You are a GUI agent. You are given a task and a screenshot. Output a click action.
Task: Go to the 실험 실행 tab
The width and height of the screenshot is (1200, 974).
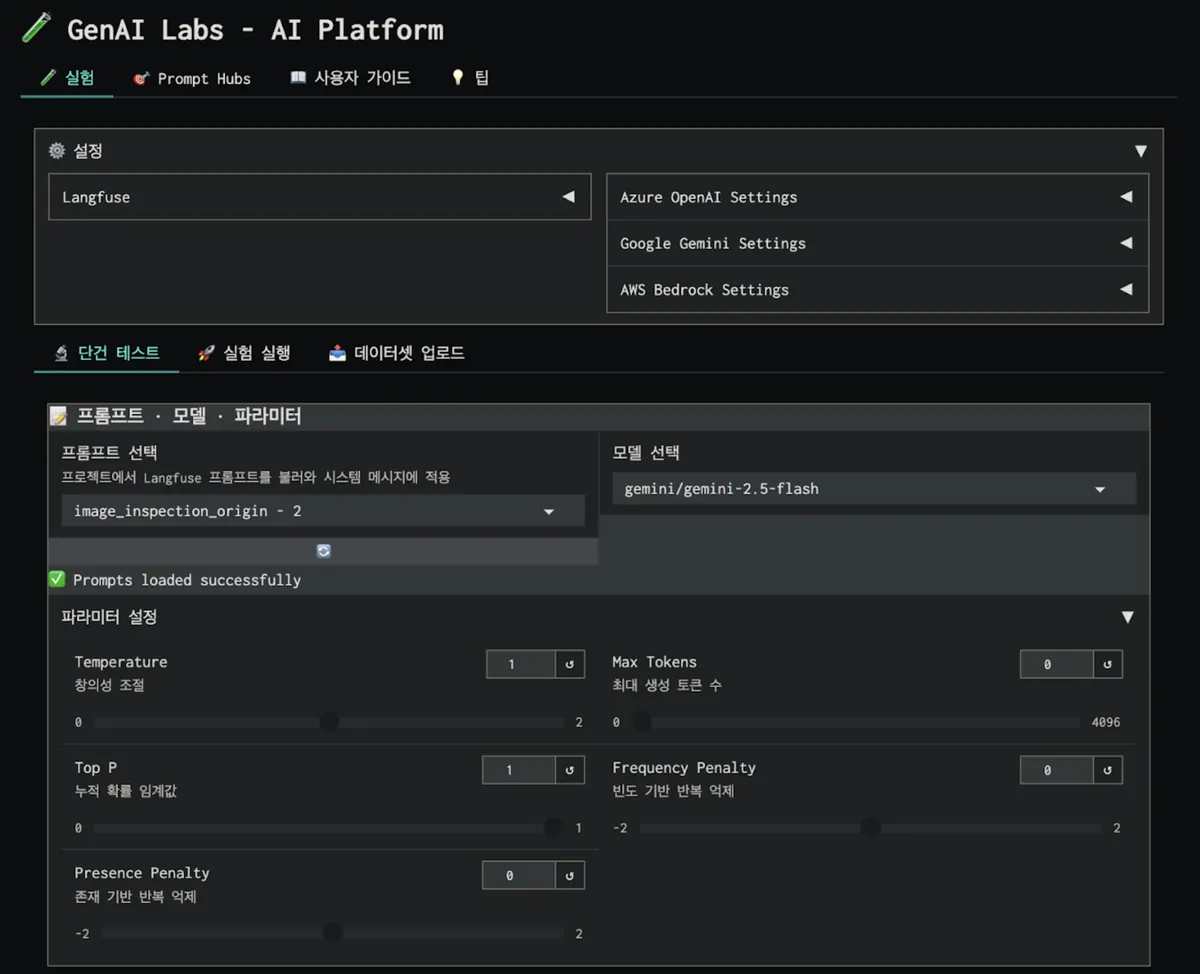244,353
